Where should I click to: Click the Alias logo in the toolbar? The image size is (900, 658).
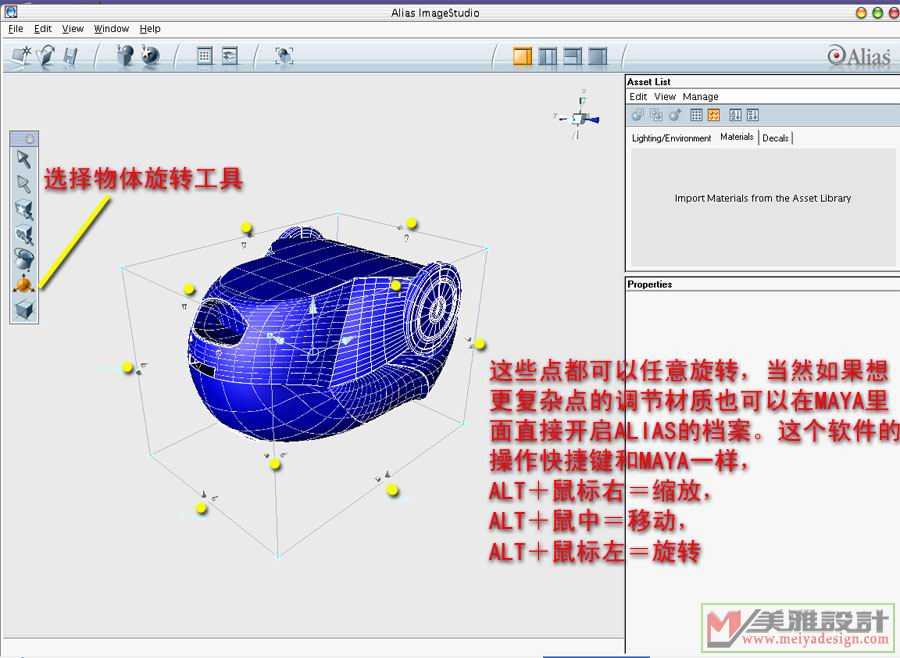tap(859, 56)
